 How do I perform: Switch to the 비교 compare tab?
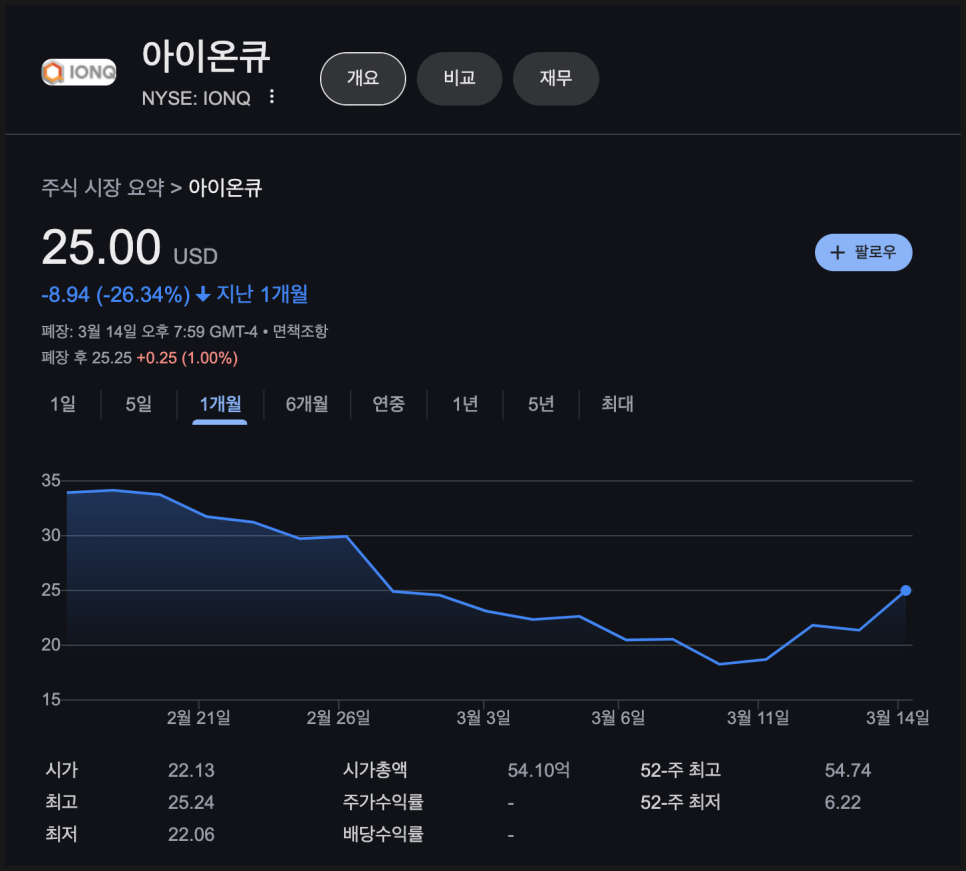coord(460,78)
